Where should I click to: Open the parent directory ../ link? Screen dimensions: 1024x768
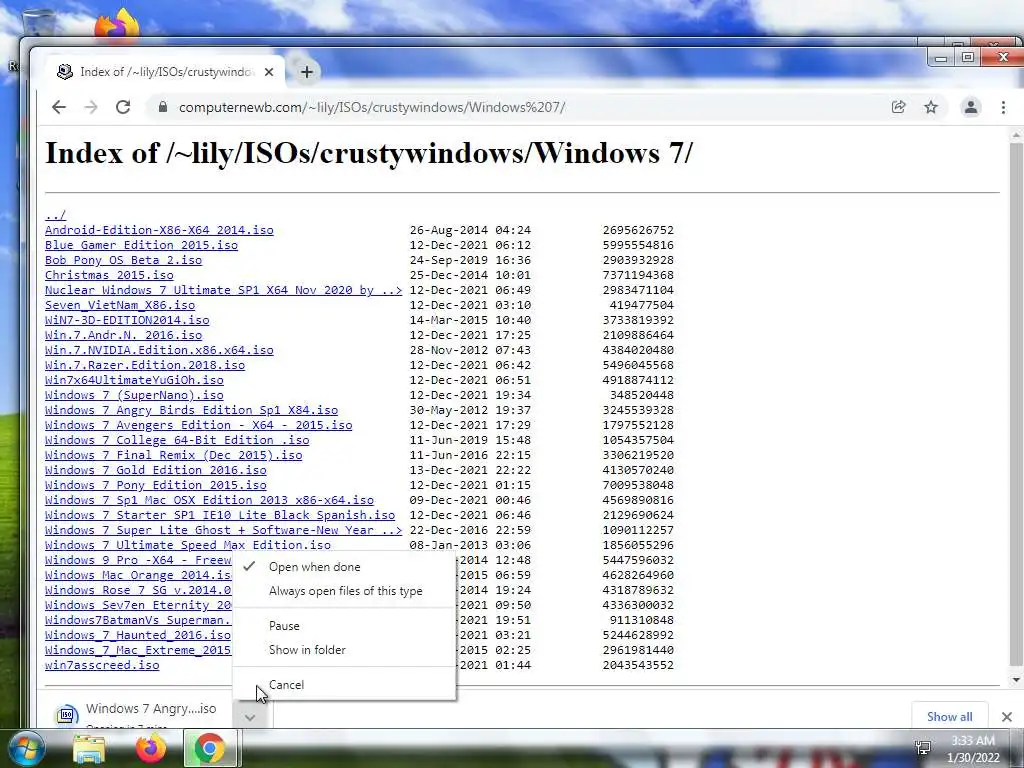point(56,215)
